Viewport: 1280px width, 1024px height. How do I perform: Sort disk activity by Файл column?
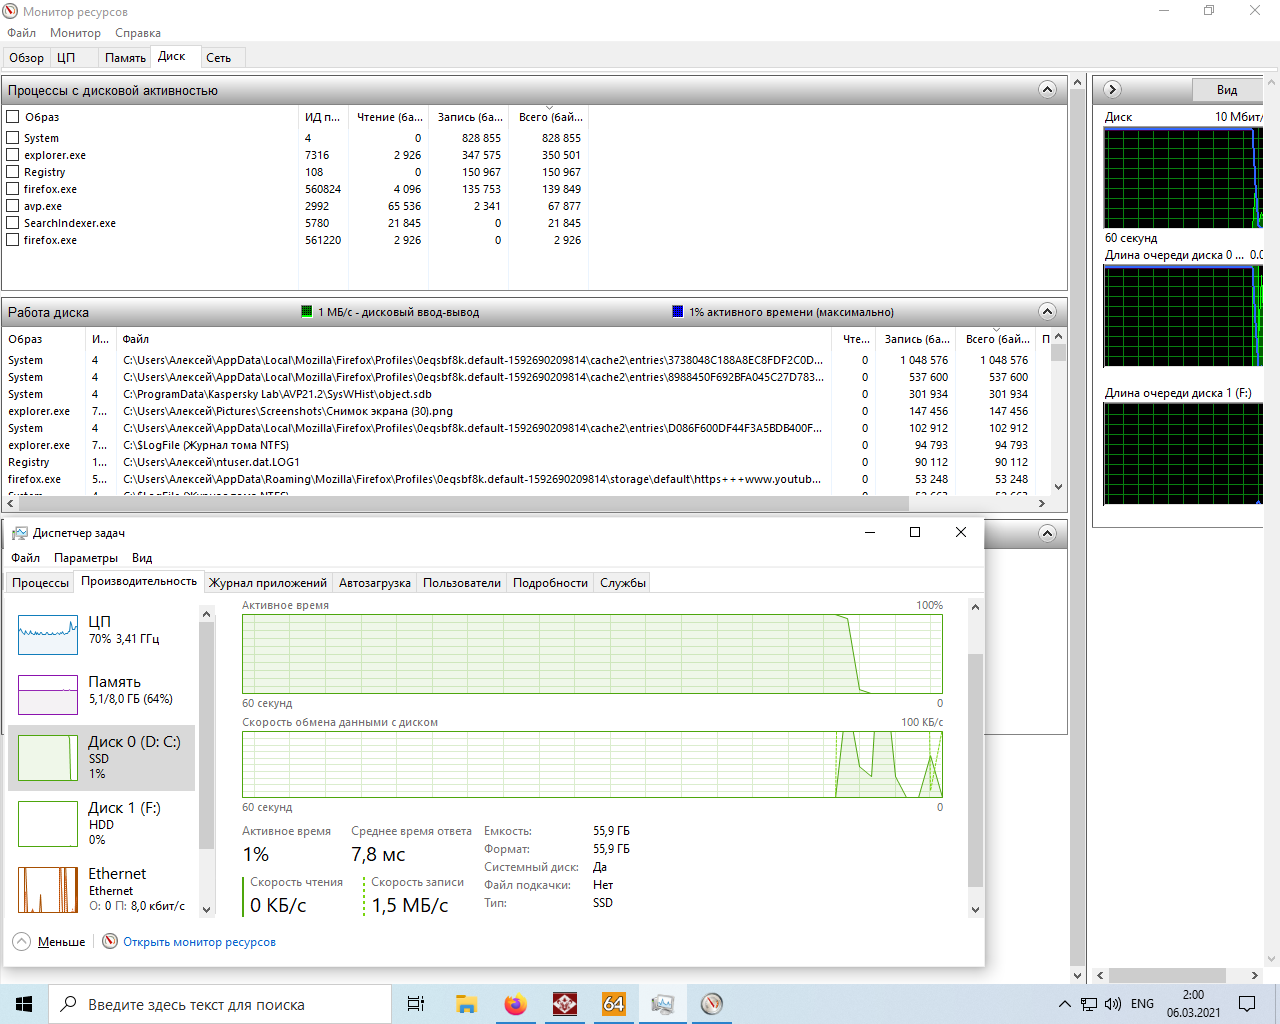point(475,339)
